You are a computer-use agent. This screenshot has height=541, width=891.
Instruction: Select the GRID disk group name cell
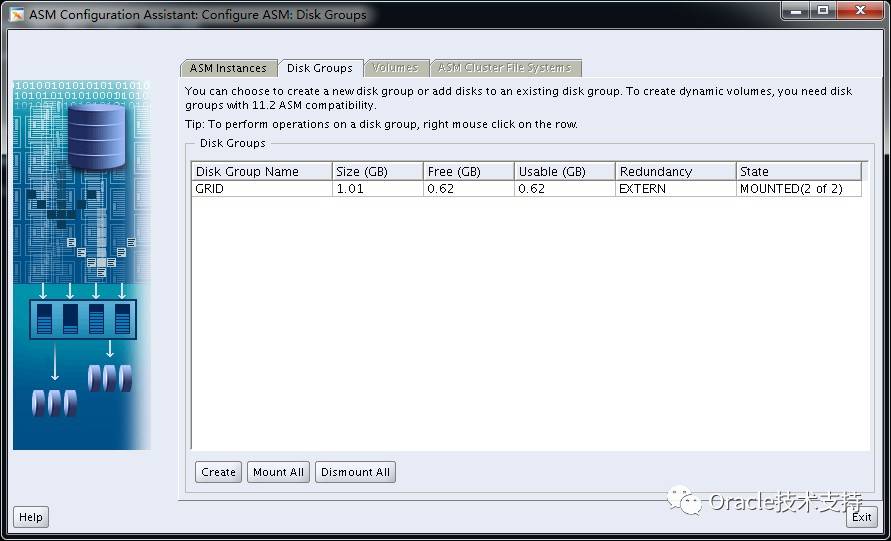(262, 189)
